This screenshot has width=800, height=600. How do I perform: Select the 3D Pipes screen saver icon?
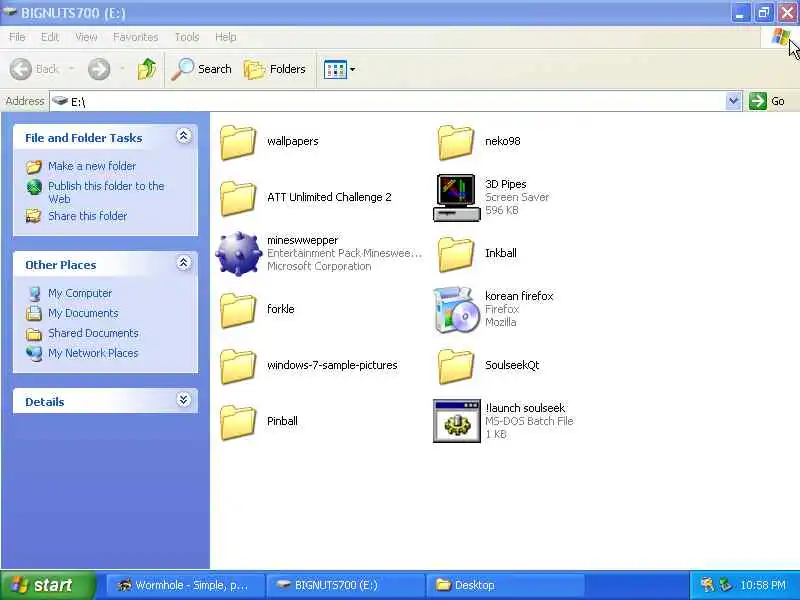(457, 197)
